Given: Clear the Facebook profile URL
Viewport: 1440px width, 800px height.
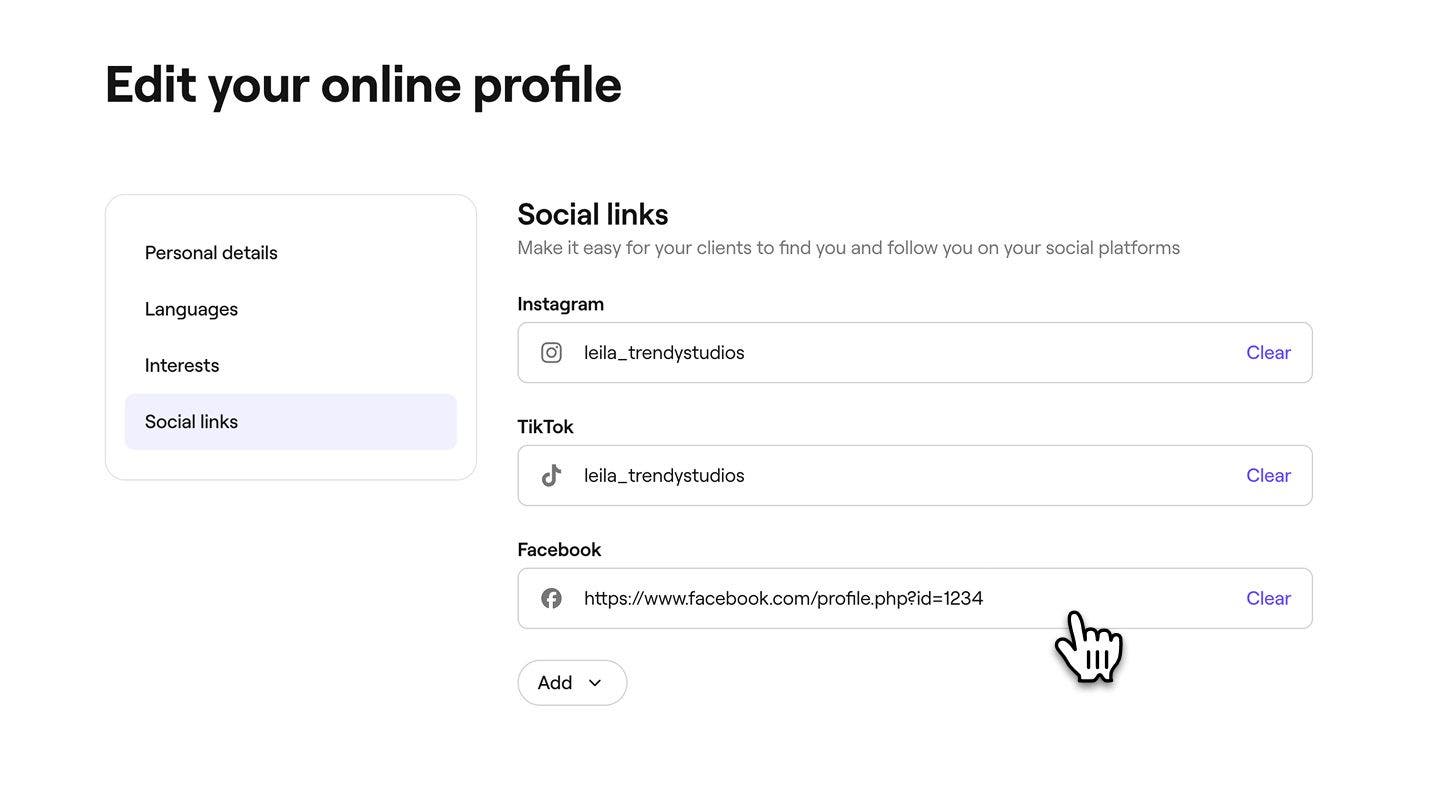Looking at the screenshot, I should tap(1268, 599).
